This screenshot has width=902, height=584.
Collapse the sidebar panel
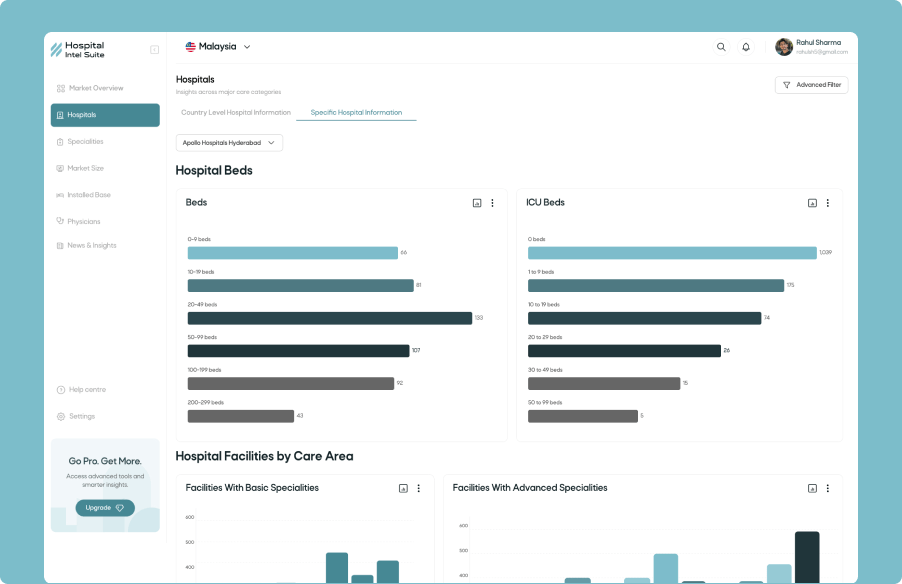[x=154, y=49]
